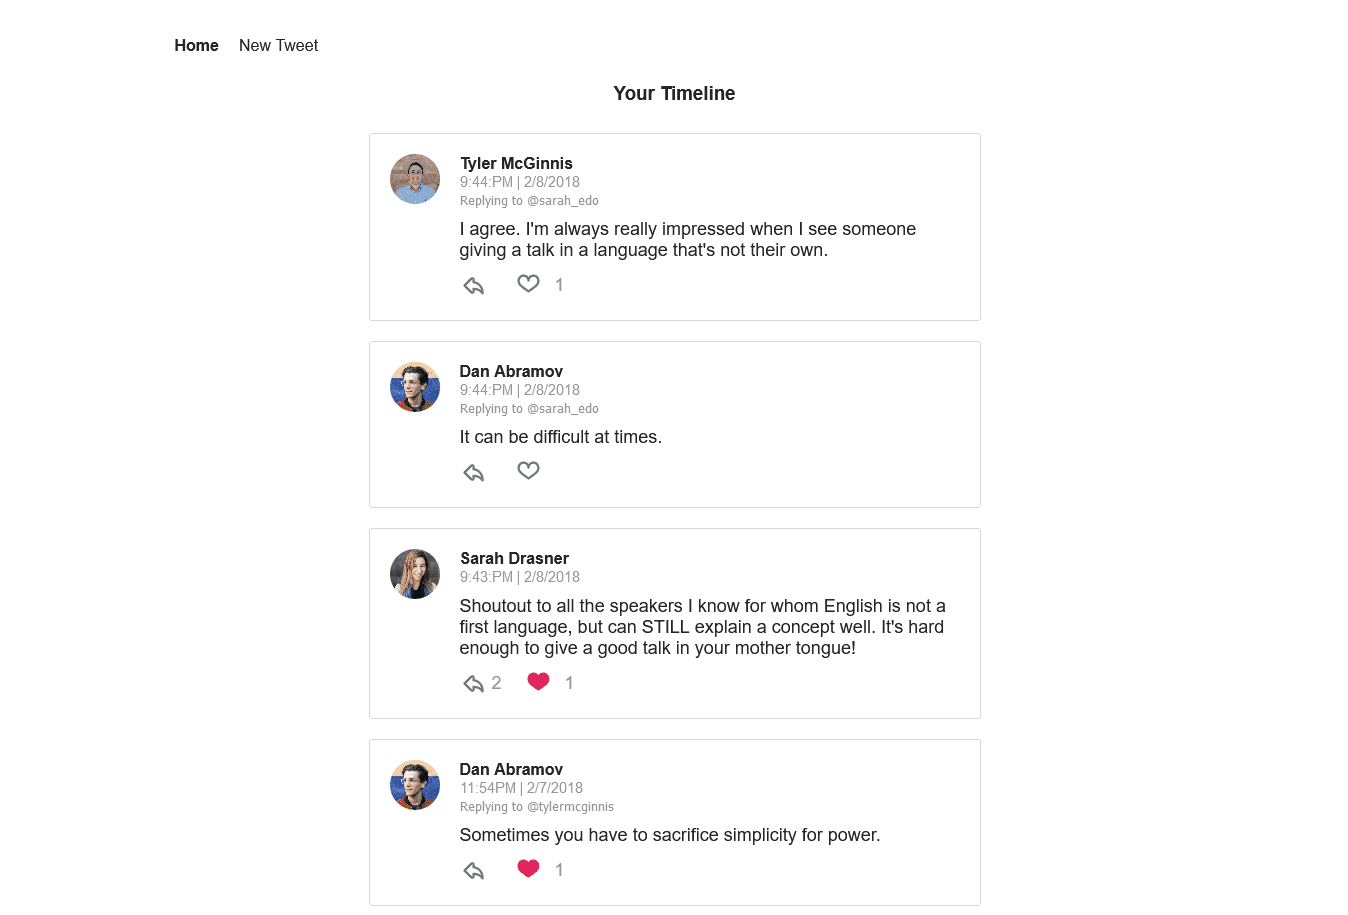The width and height of the screenshot is (1348, 915).
Task: Open @sarah_edo from Tyler's 'Replying to' link
Action: click(564, 200)
